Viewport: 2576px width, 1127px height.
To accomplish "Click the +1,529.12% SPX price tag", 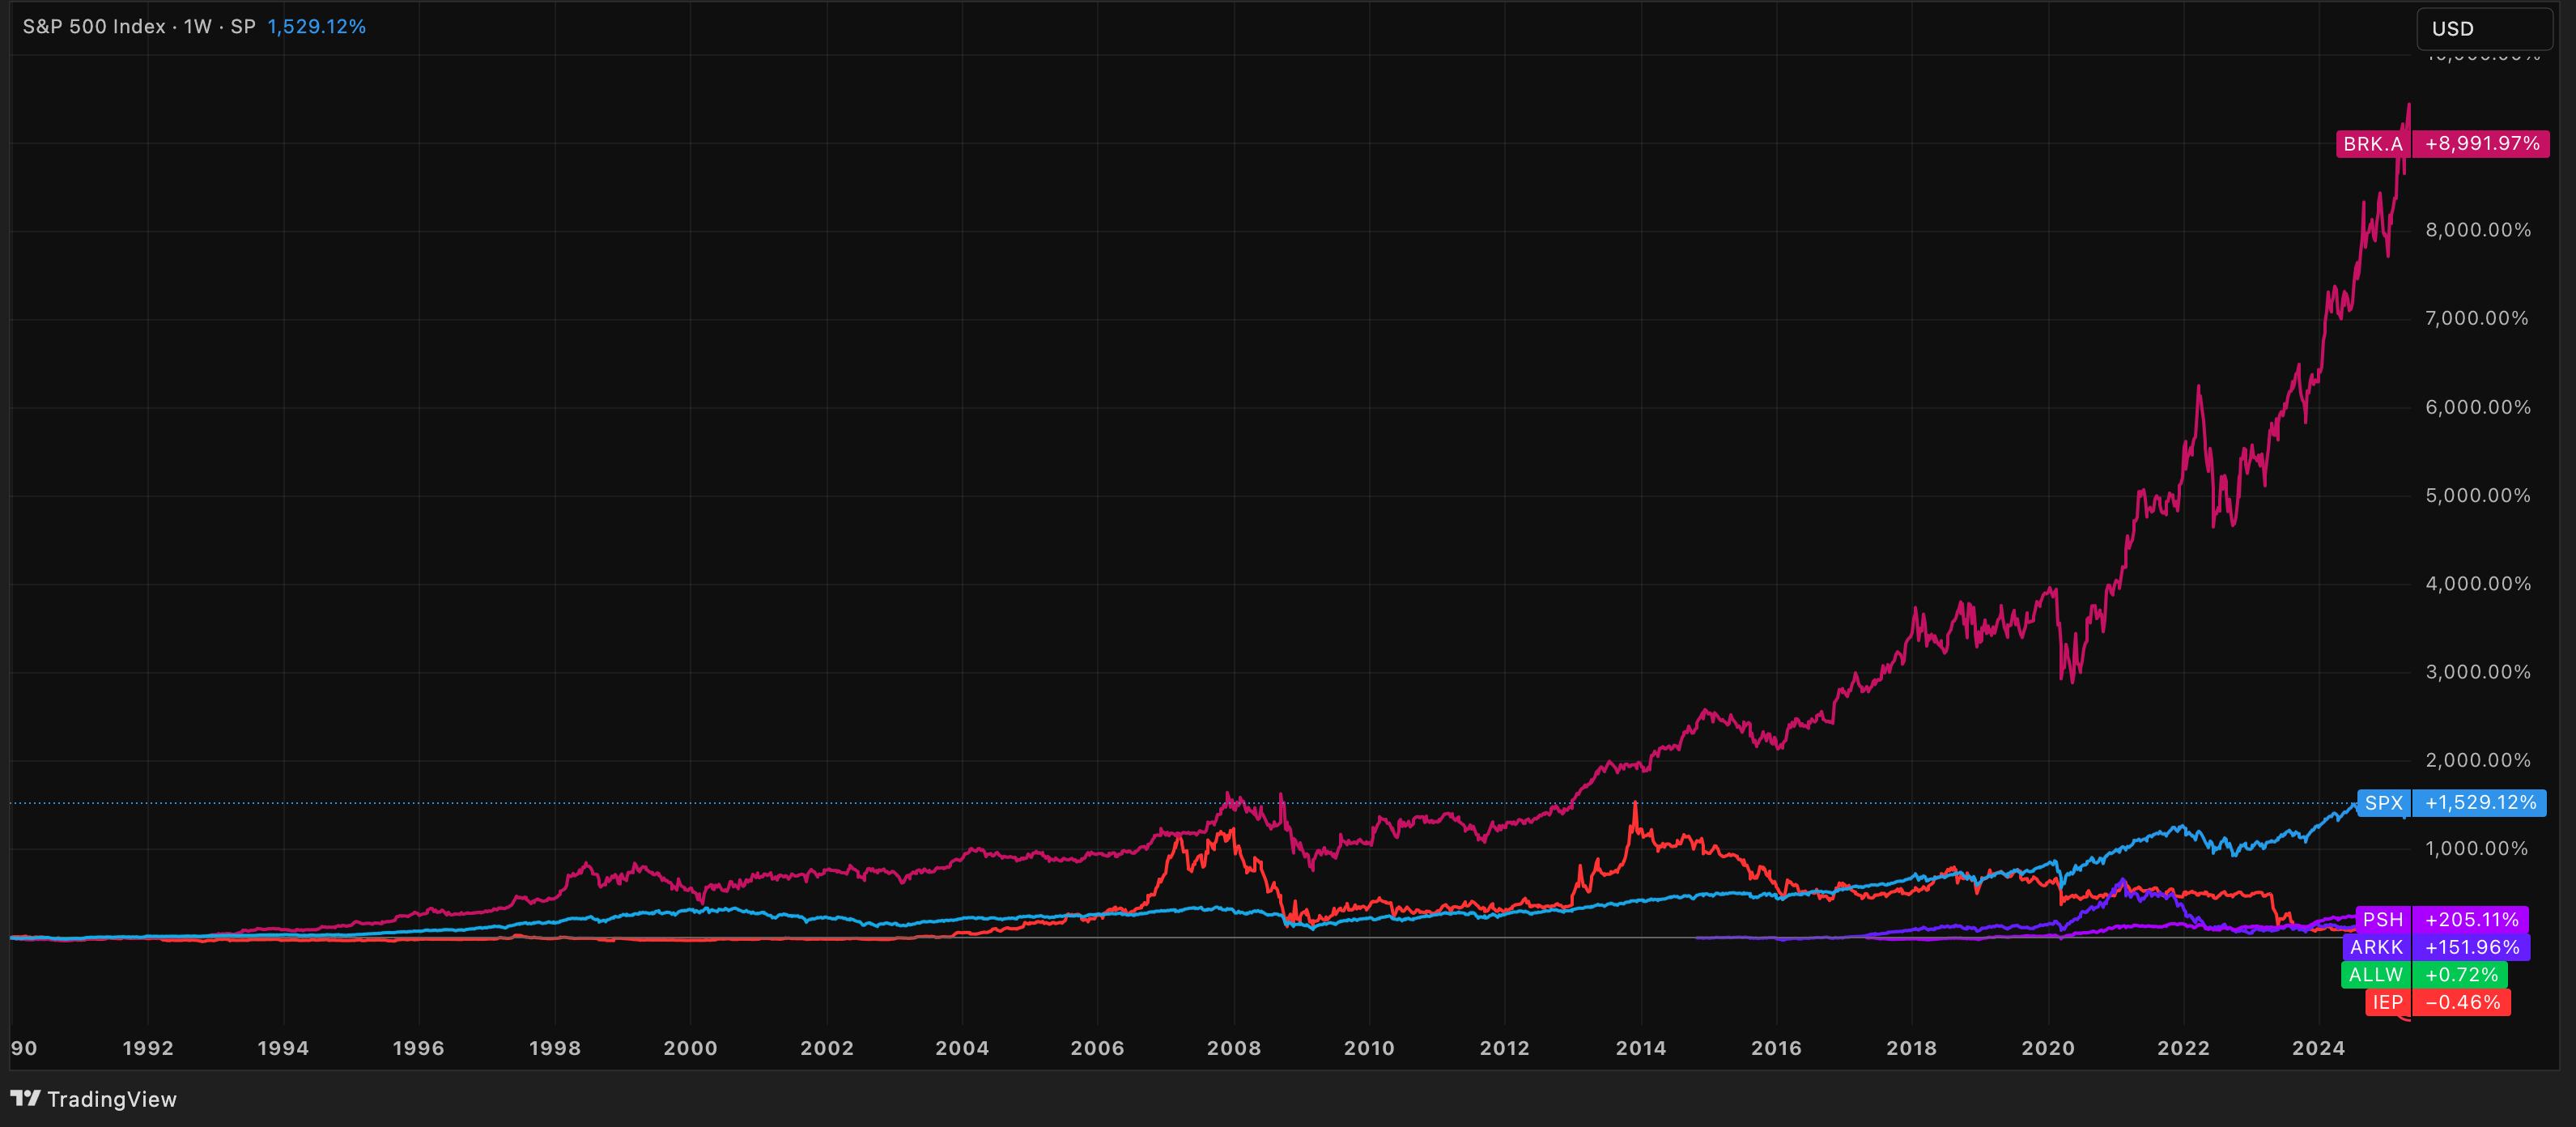I will tap(2479, 803).
